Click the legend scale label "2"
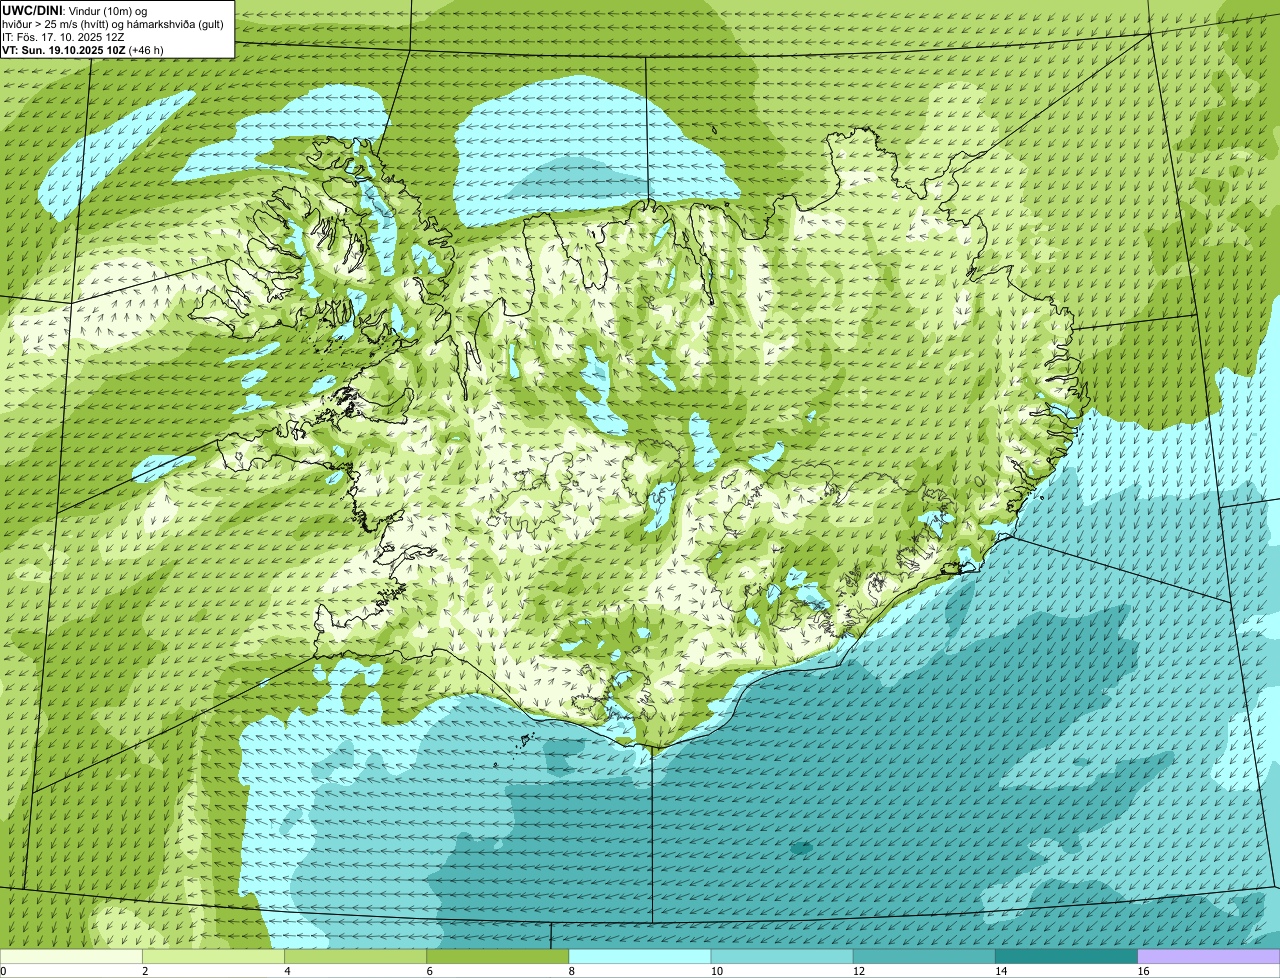The height and width of the screenshot is (978, 1280). [x=145, y=971]
